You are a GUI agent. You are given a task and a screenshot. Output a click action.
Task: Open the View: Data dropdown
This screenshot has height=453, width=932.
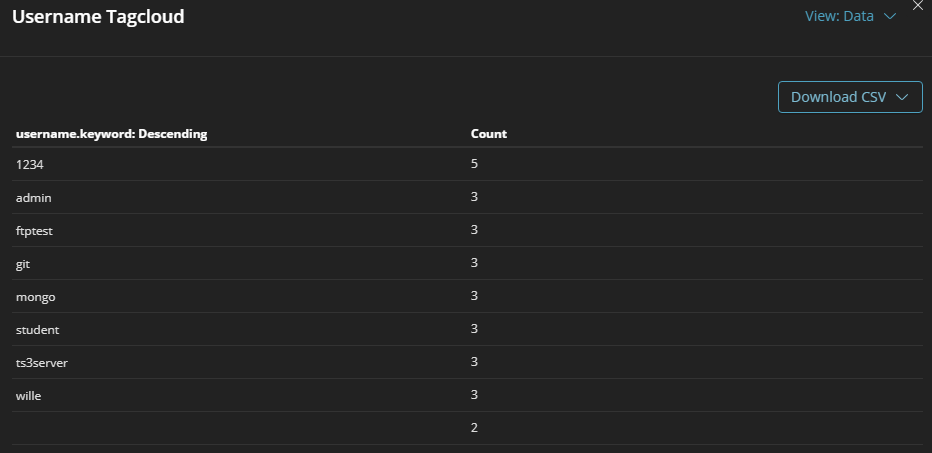(x=850, y=16)
